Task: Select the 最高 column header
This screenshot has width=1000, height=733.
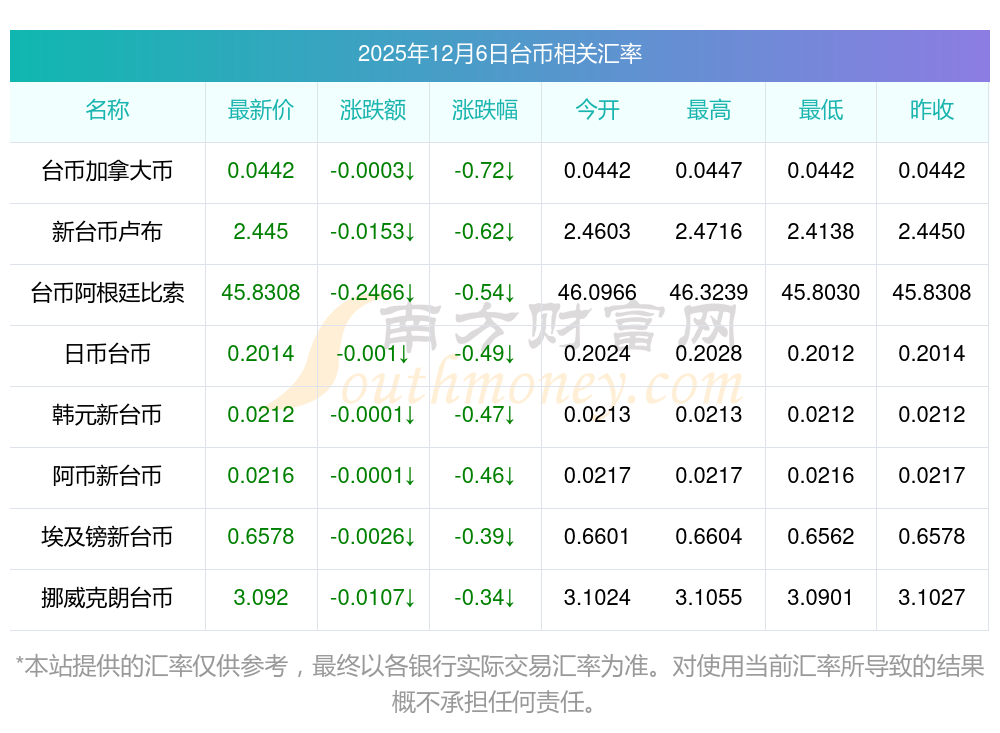Action: pos(709,110)
